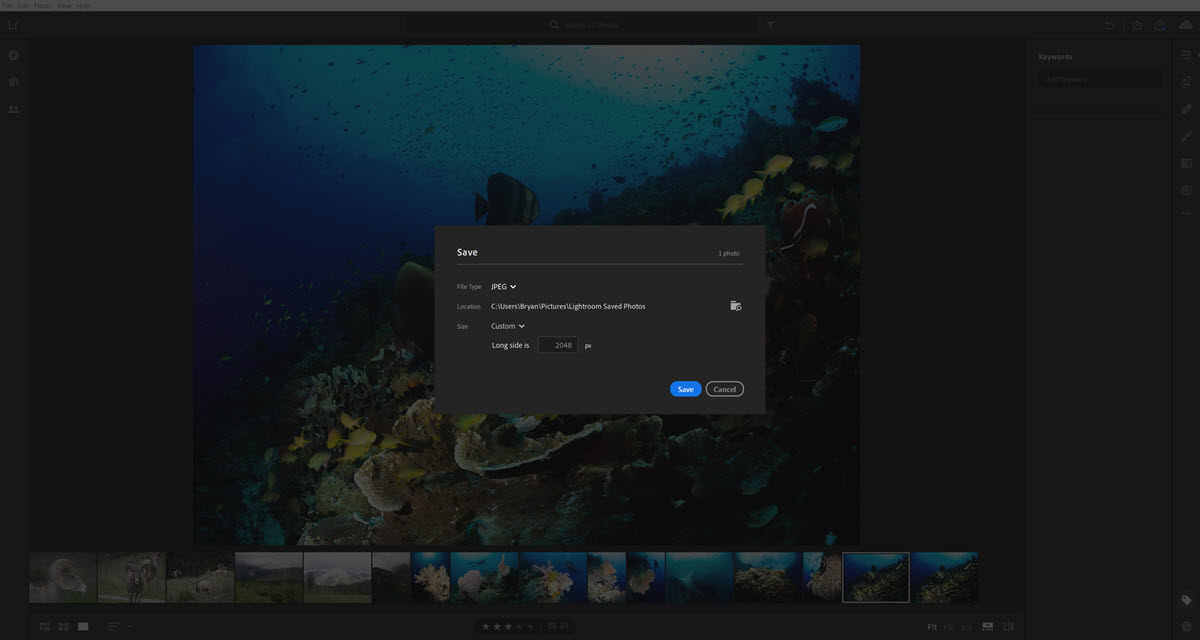Click the blue Save button
Image resolution: width=1200 pixels, height=640 pixels.
coord(685,389)
